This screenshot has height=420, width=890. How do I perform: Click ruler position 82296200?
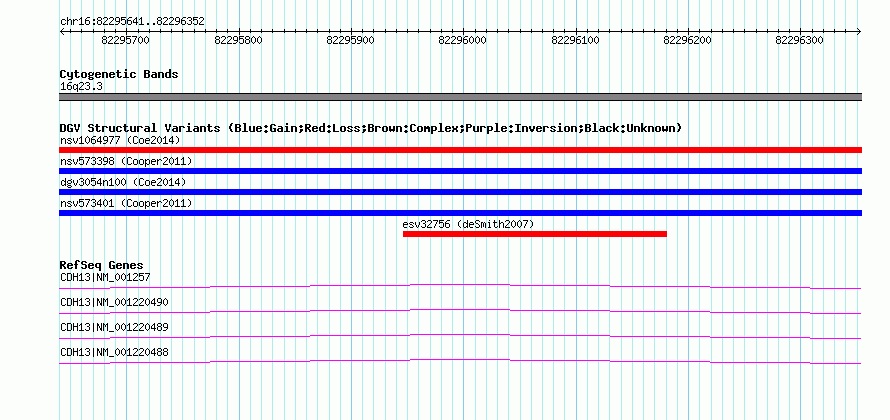pyautogui.click(x=688, y=40)
